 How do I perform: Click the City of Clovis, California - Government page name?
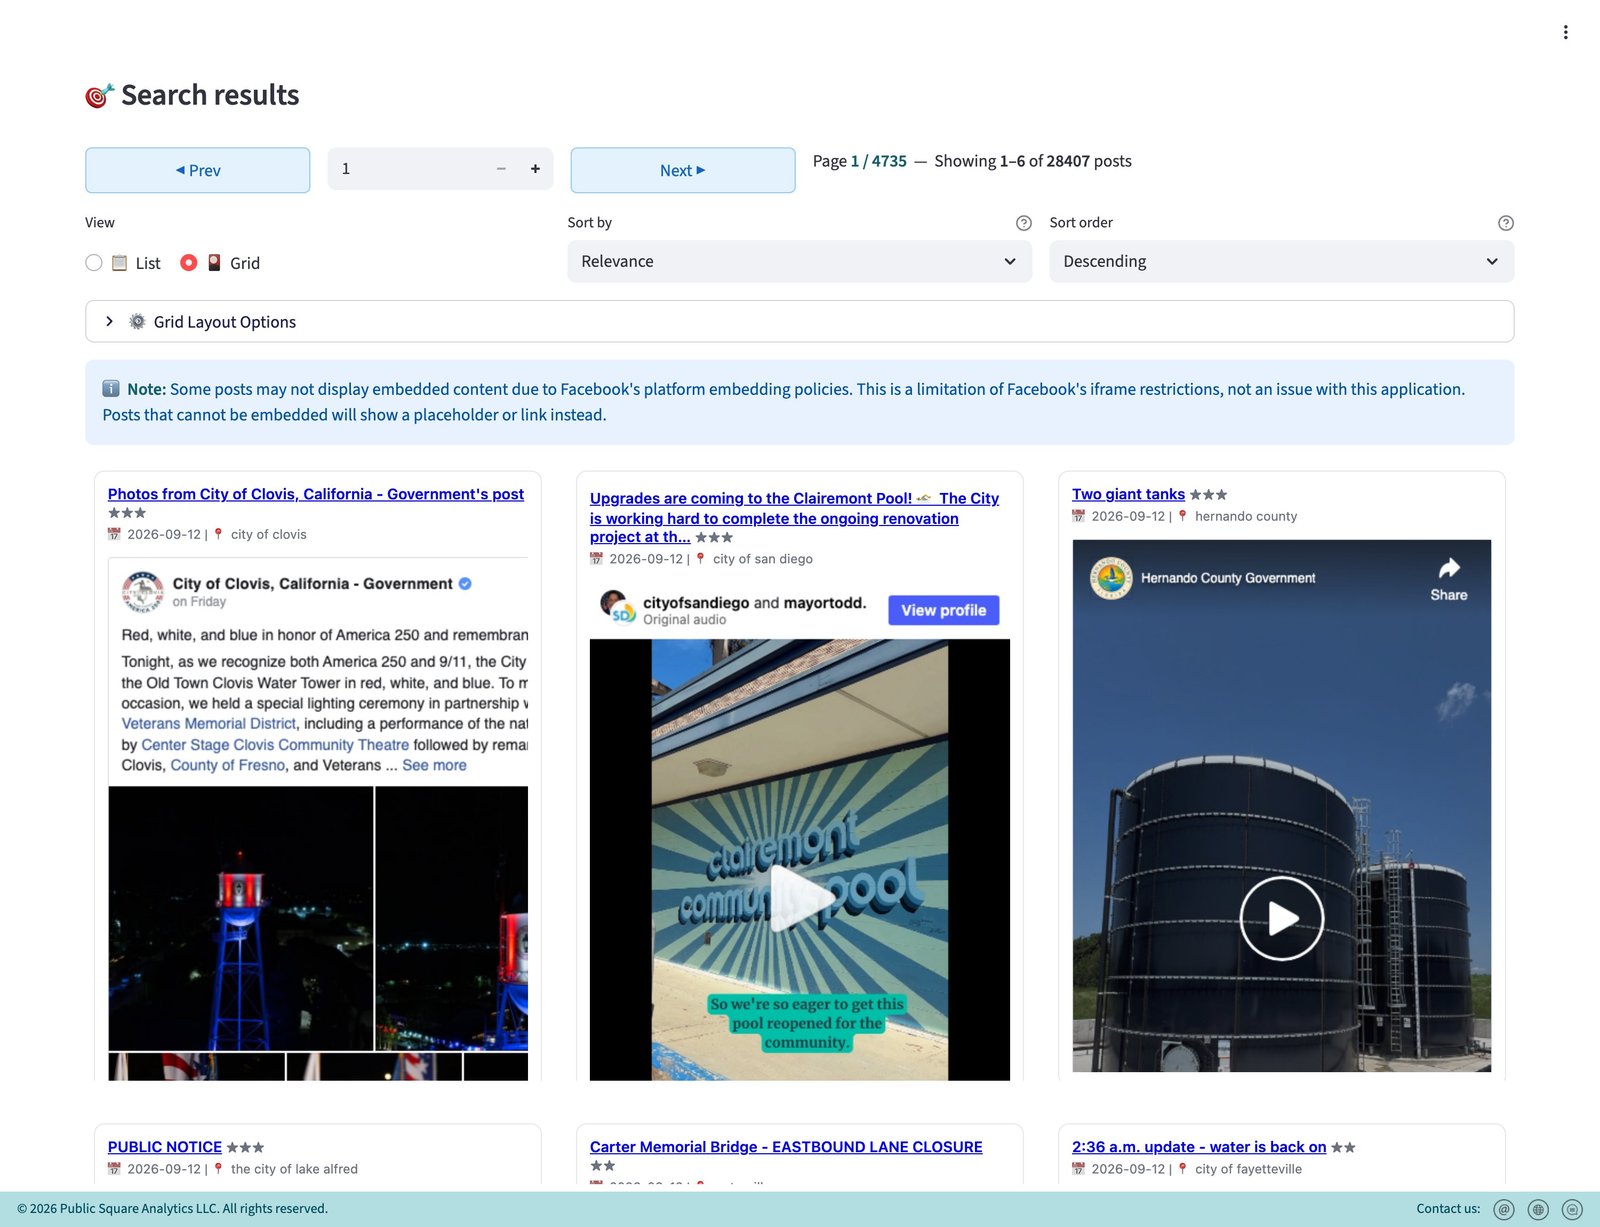click(x=312, y=584)
